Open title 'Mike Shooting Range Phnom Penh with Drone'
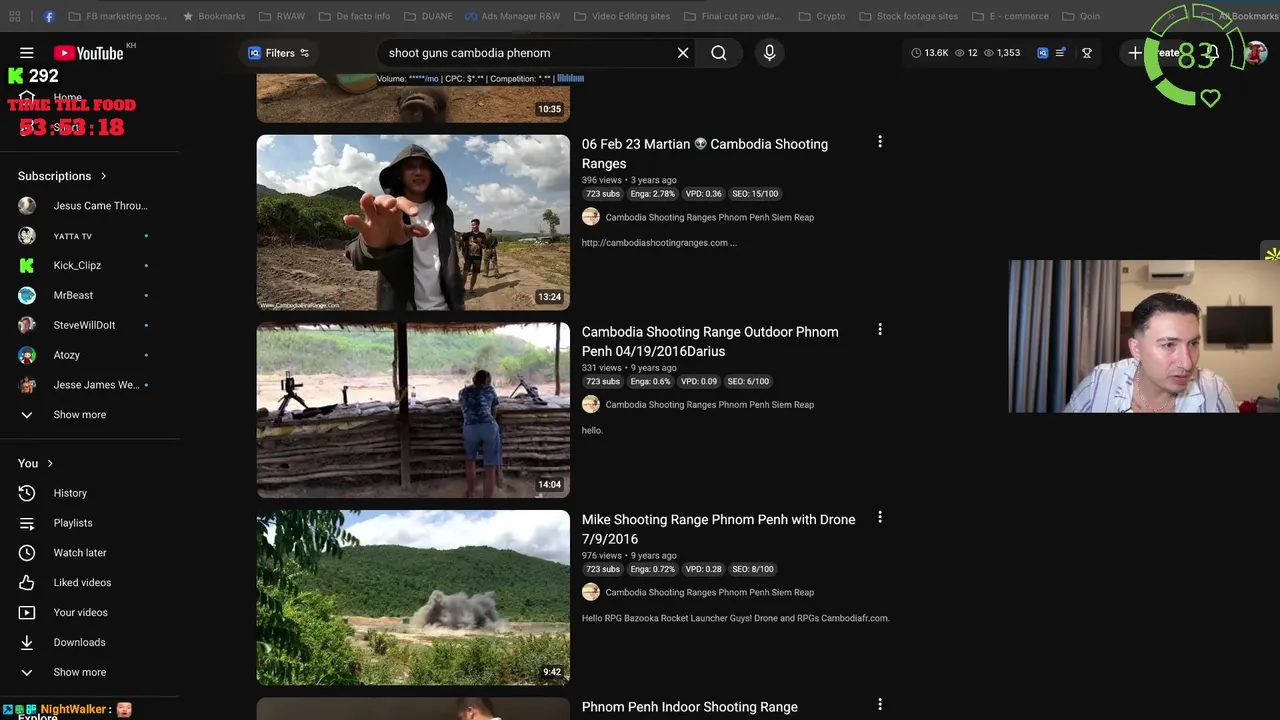Image resolution: width=1280 pixels, height=720 pixels. click(x=718, y=529)
